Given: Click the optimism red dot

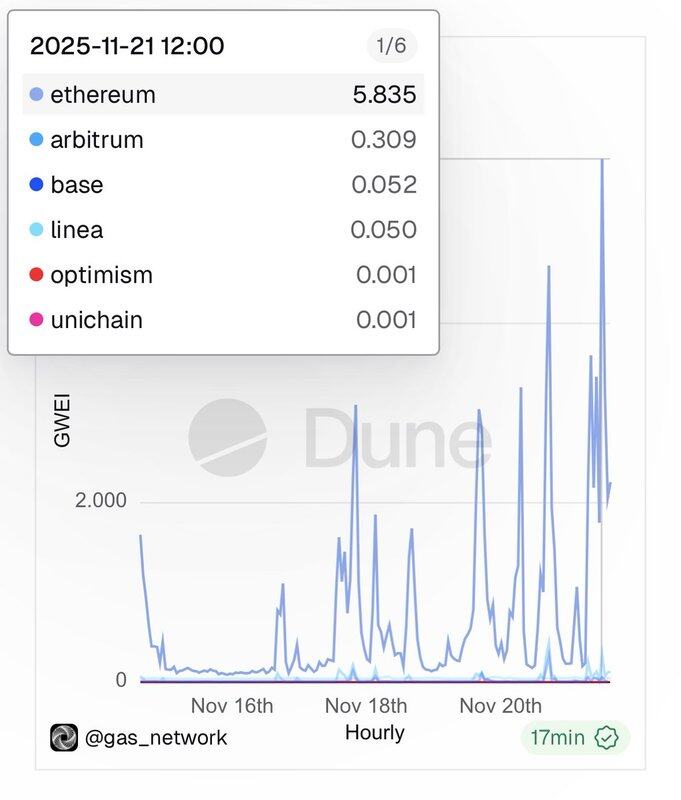Looking at the screenshot, I should 37,275.
